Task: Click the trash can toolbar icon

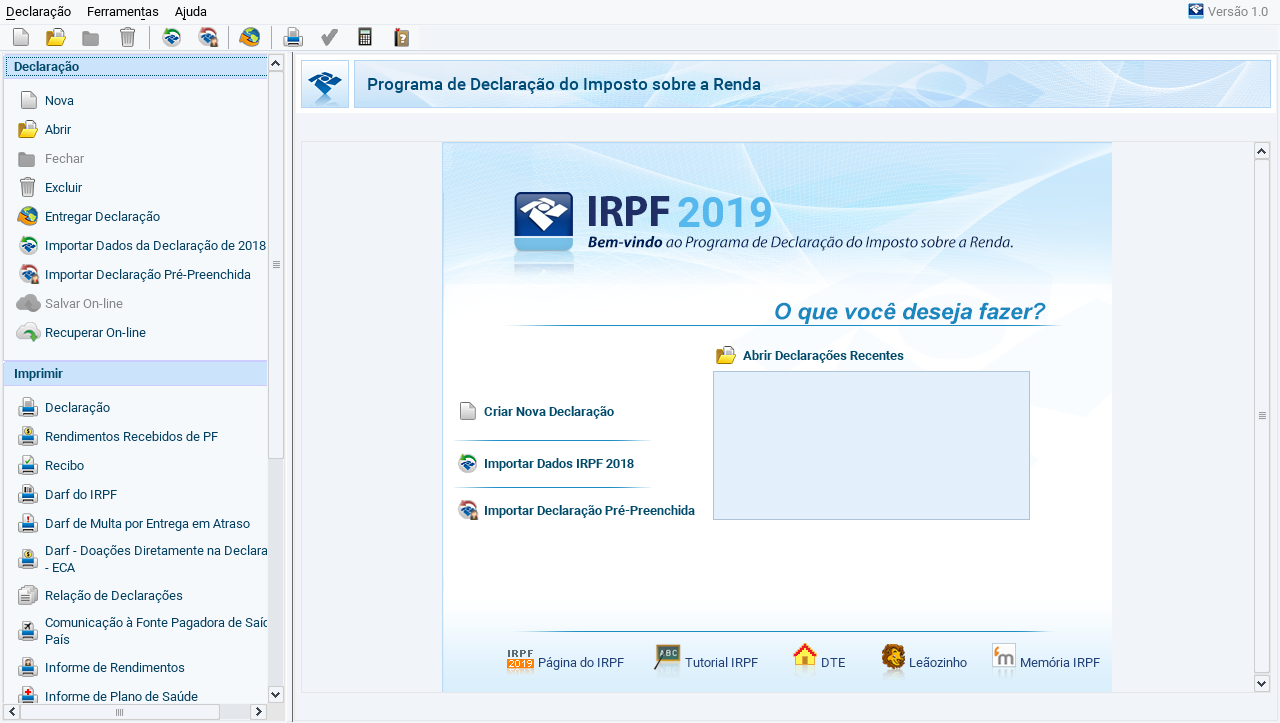Action: click(x=127, y=38)
